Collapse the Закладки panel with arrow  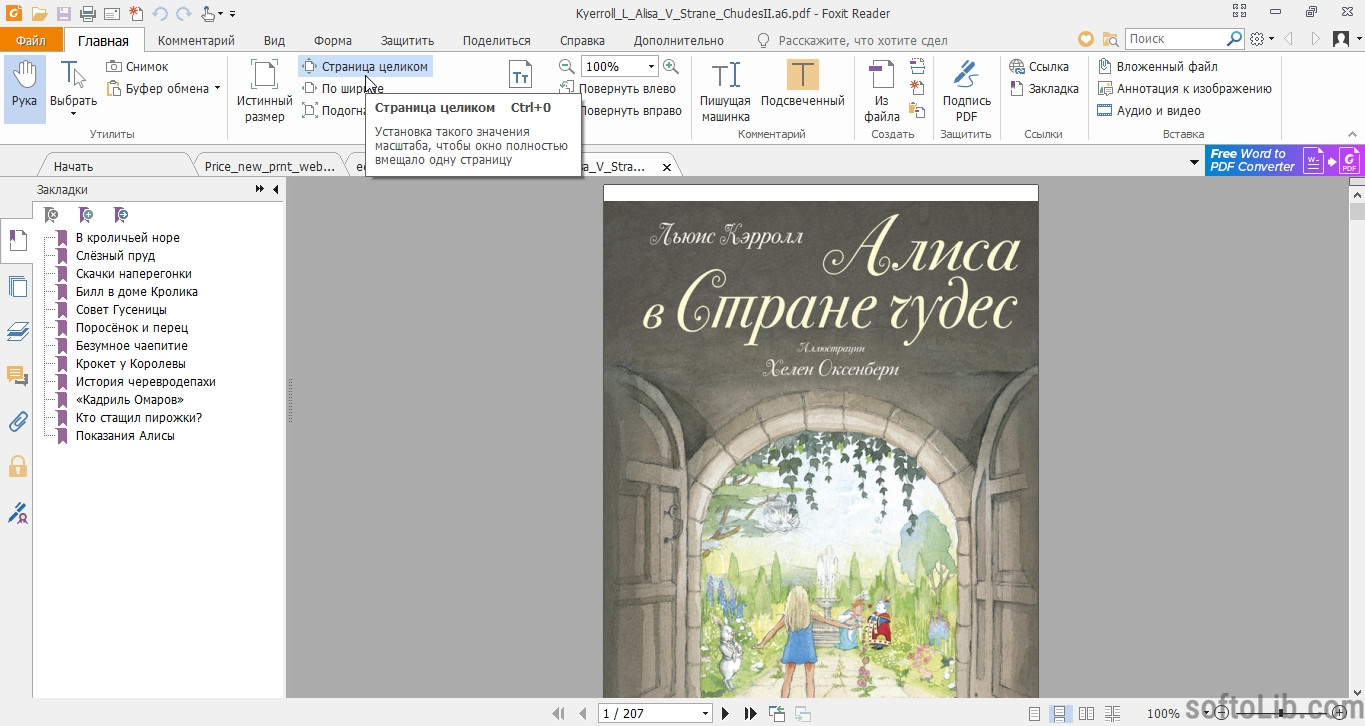pos(275,189)
